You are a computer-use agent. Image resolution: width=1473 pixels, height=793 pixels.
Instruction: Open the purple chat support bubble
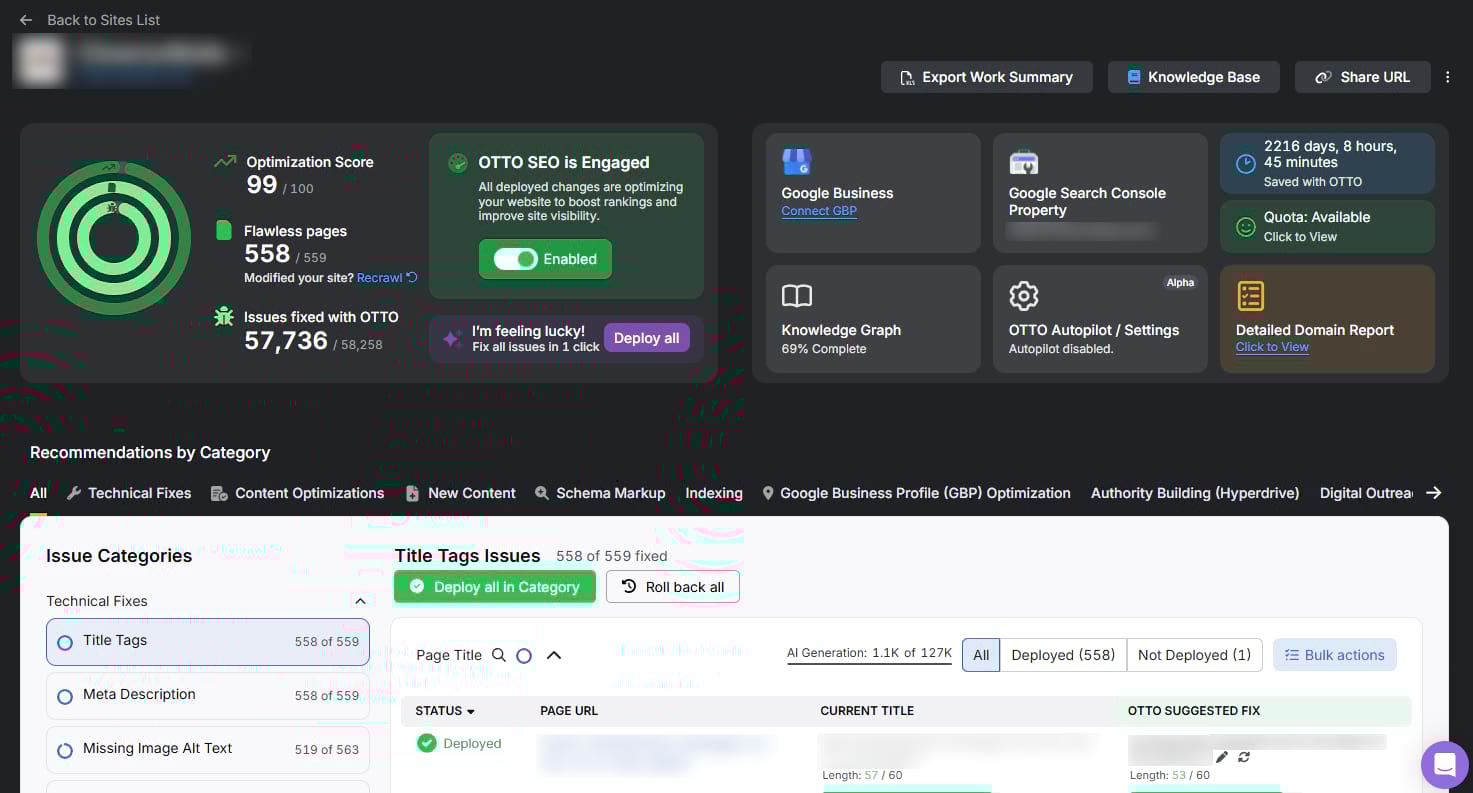1444,765
